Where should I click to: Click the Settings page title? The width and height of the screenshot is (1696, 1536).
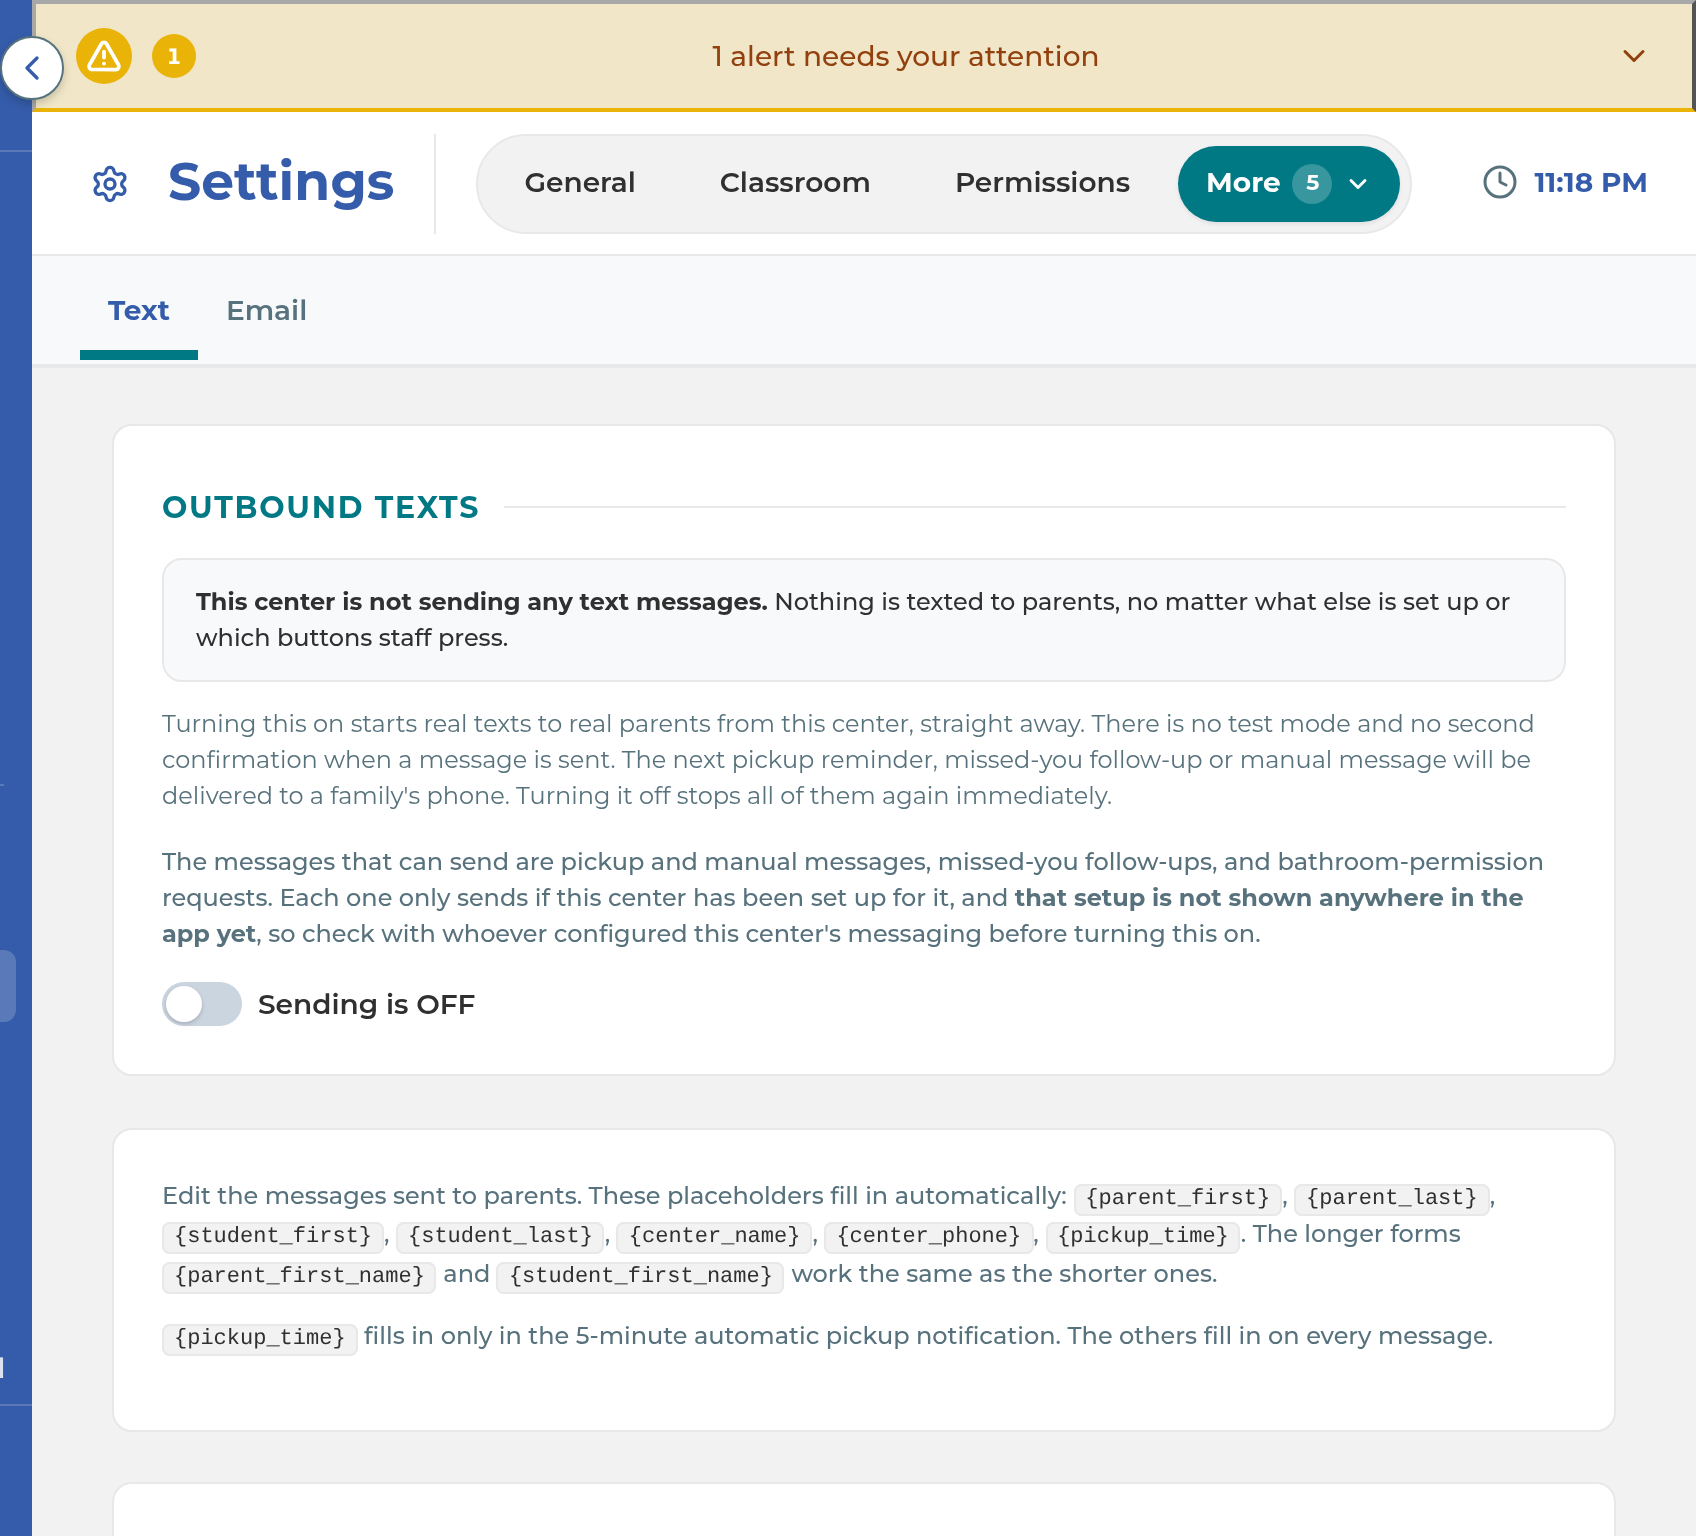[x=281, y=182]
